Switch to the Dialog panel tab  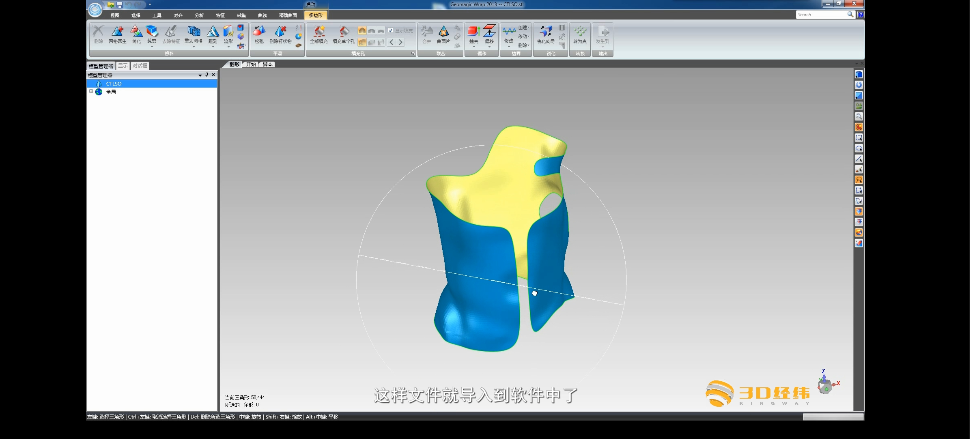[x=140, y=65]
